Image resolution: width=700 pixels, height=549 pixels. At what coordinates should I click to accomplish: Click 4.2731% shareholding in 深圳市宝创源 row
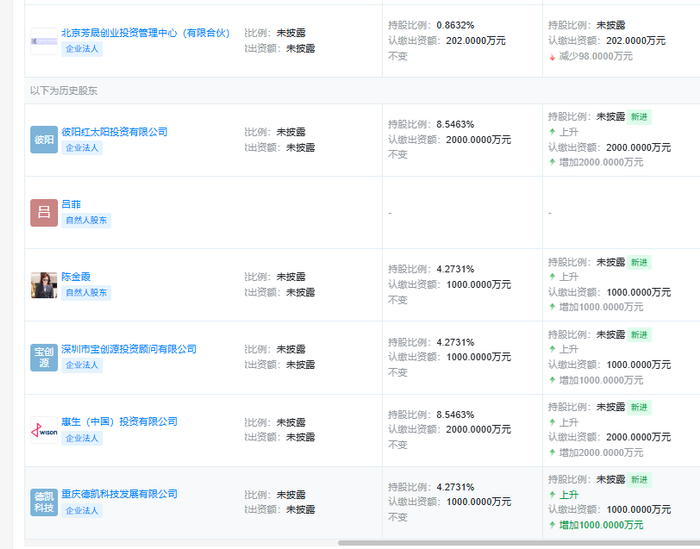coord(455,342)
